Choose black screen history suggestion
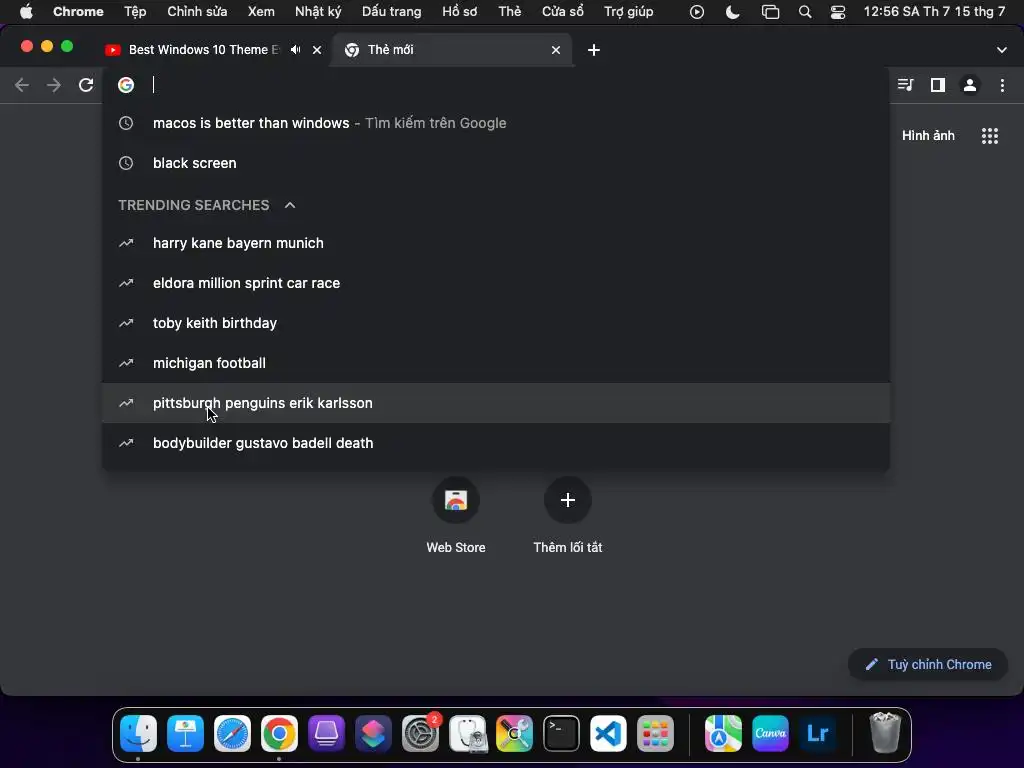Viewport: 1024px width, 768px height. click(x=496, y=163)
